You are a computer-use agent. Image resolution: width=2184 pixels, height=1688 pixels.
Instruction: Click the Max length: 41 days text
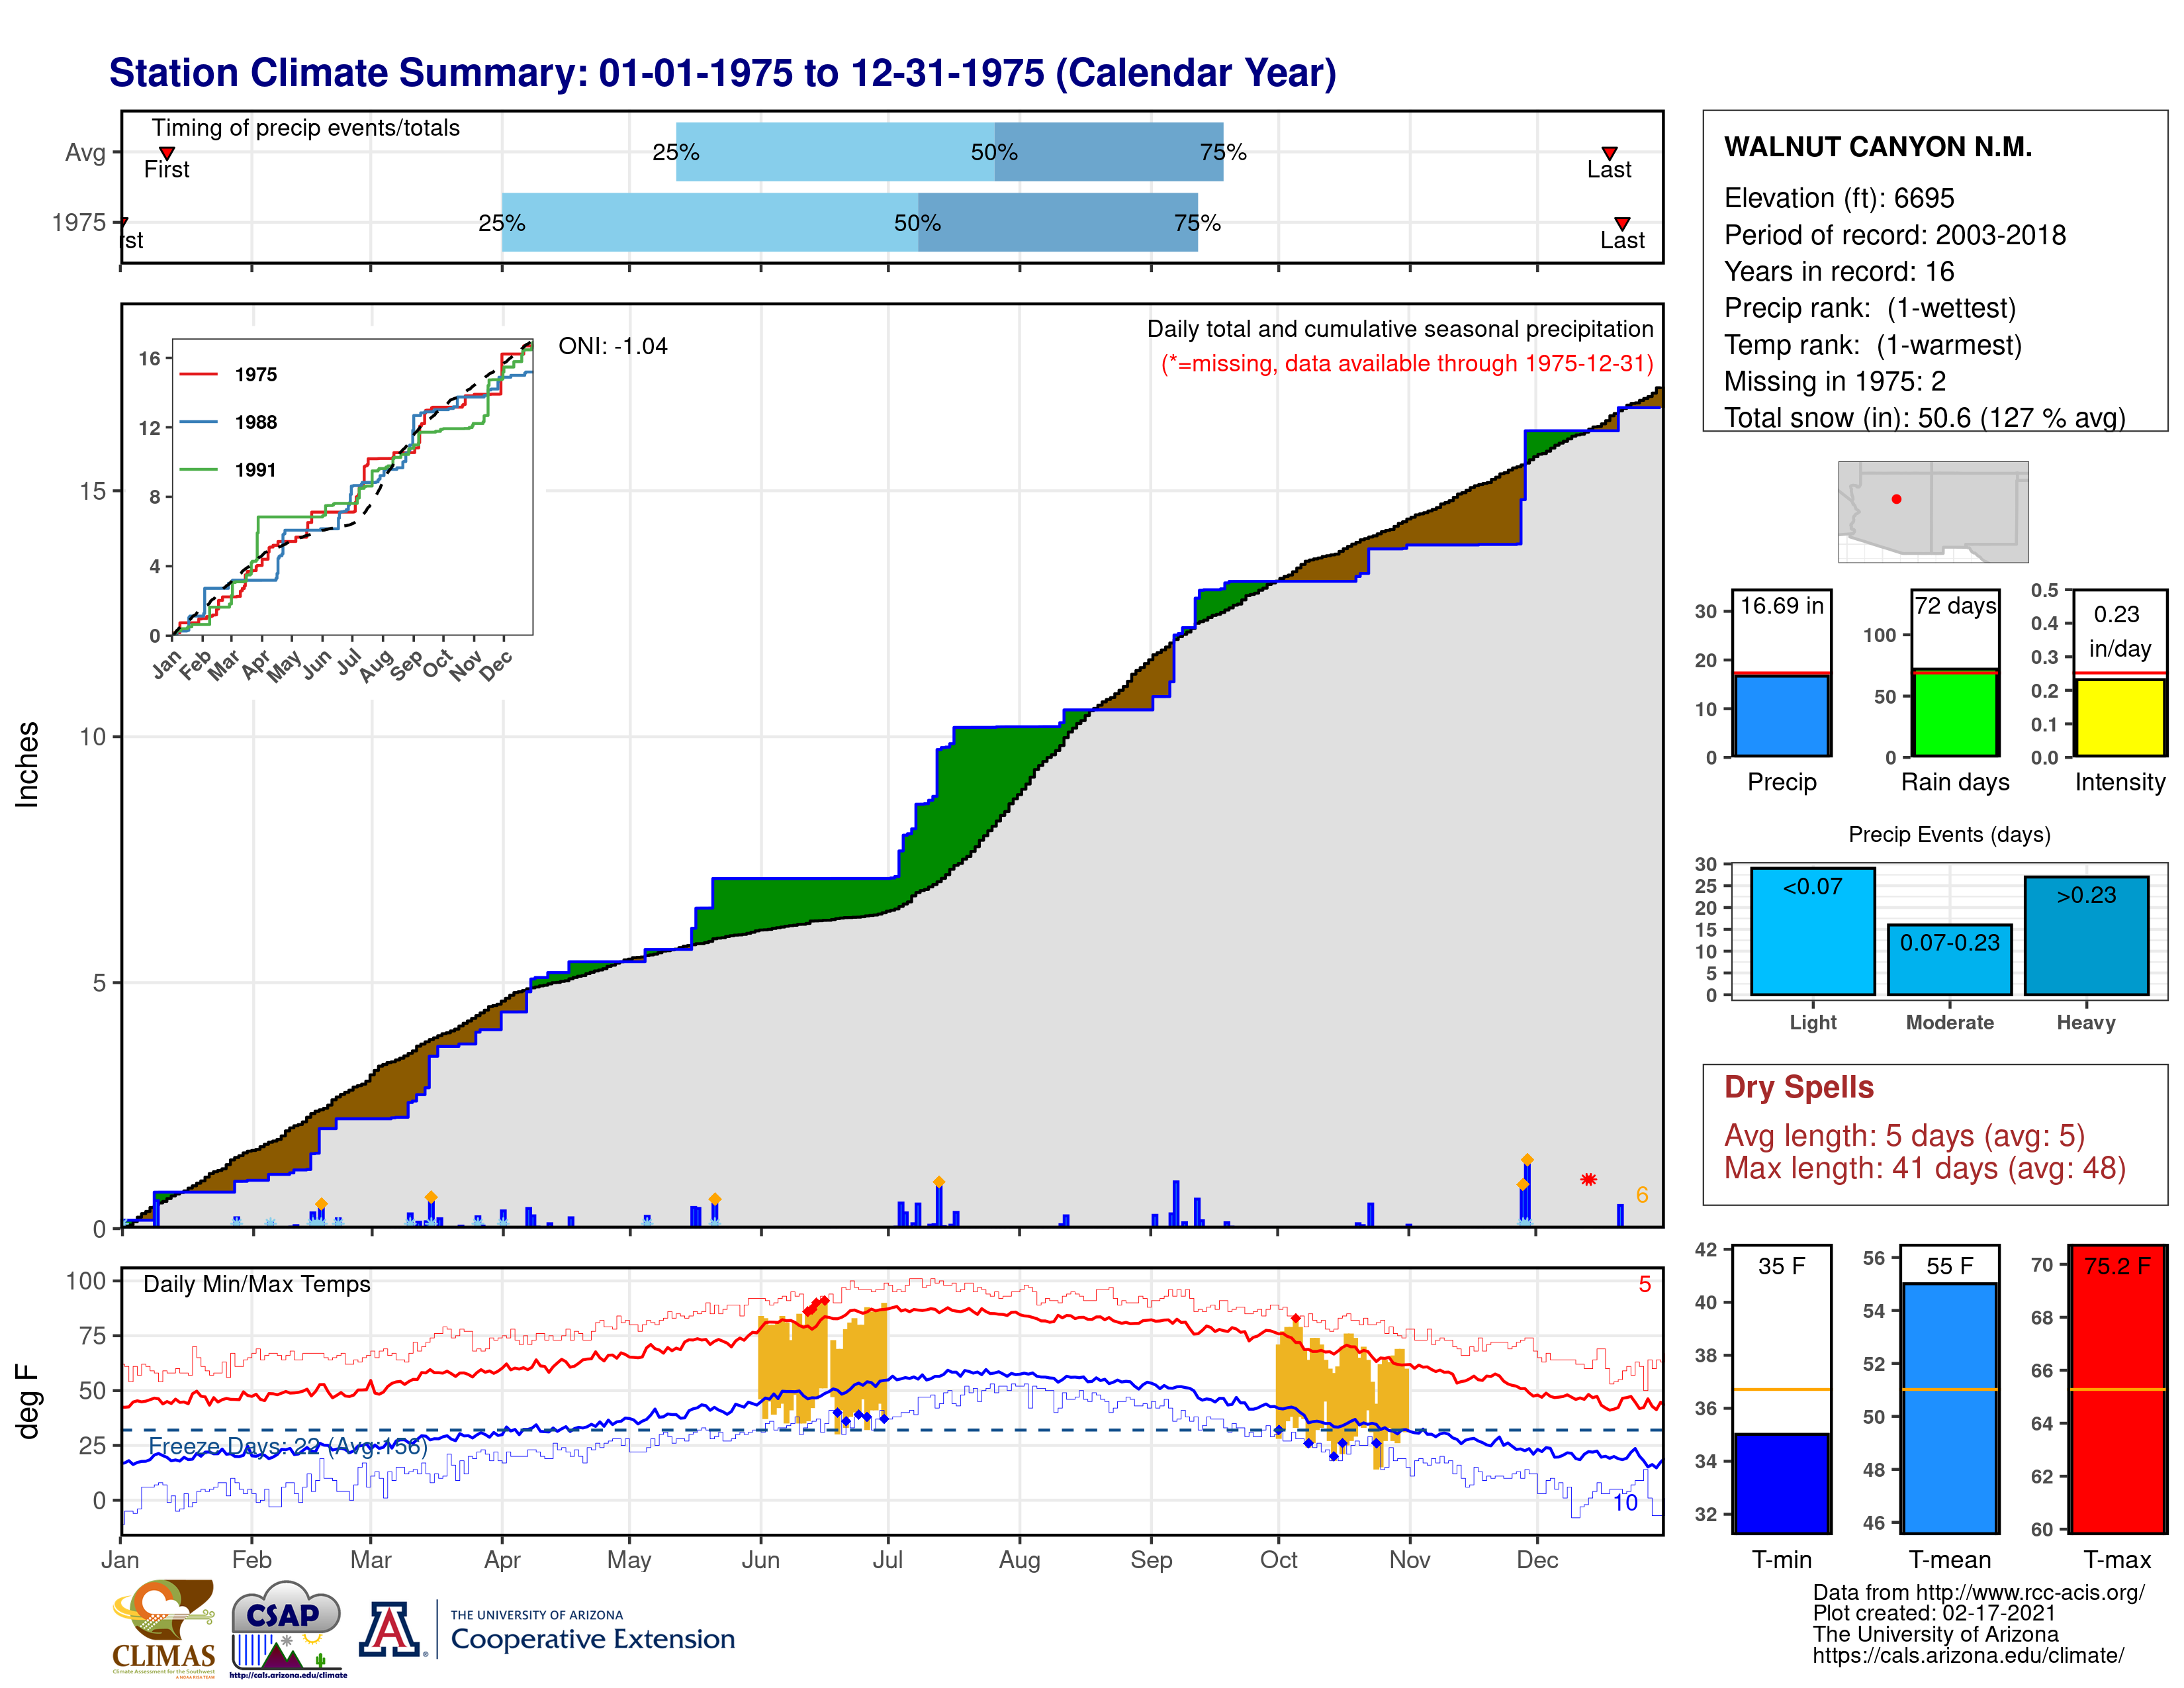tap(1924, 1168)
